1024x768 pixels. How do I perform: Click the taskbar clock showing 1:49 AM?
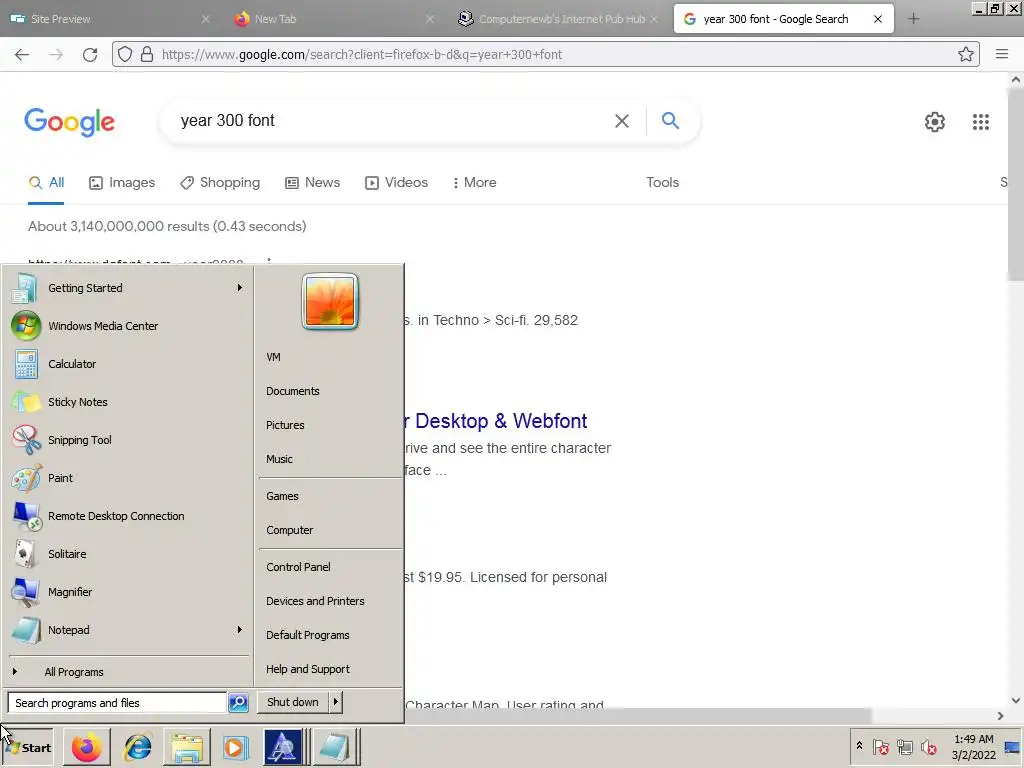(x=973, y=747)
